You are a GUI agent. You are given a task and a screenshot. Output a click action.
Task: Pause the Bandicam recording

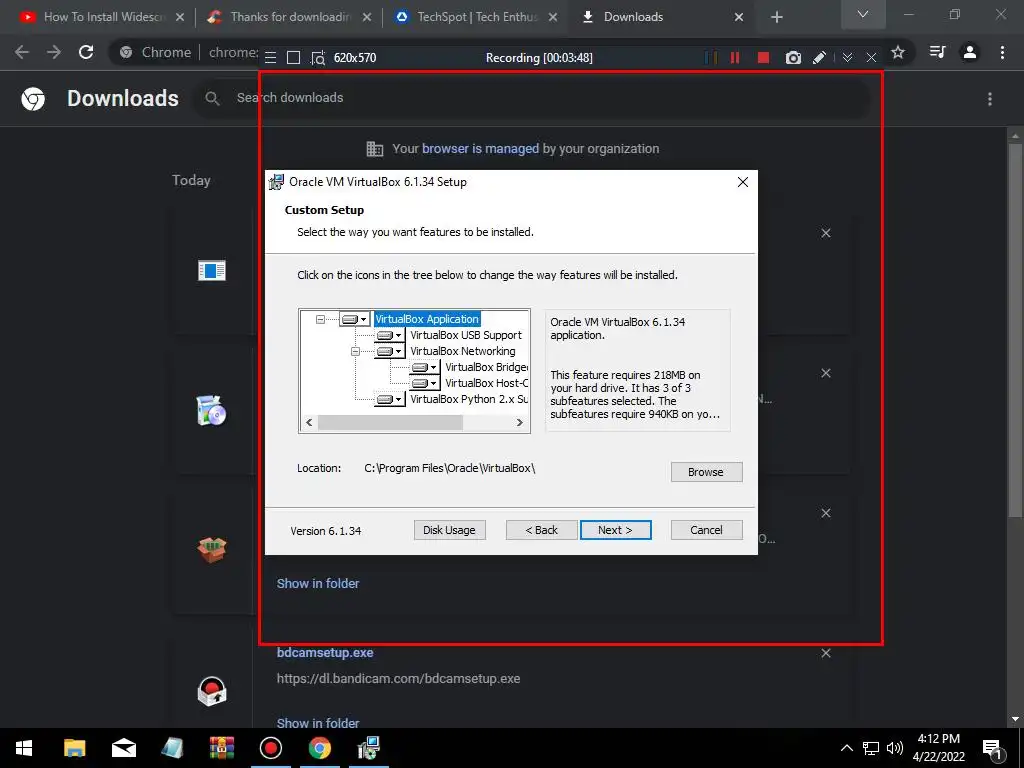coord(735,57)
